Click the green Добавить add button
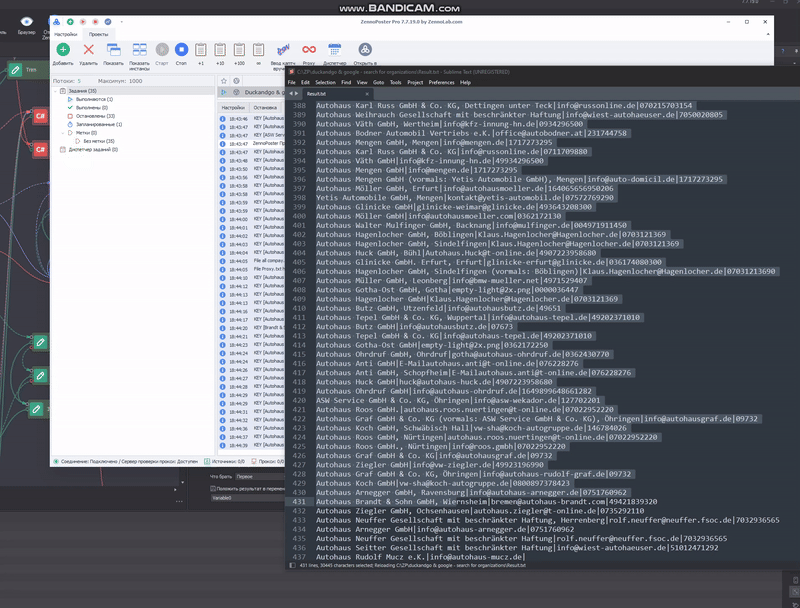This screenshot has width=800, height=608. [63, 50]
